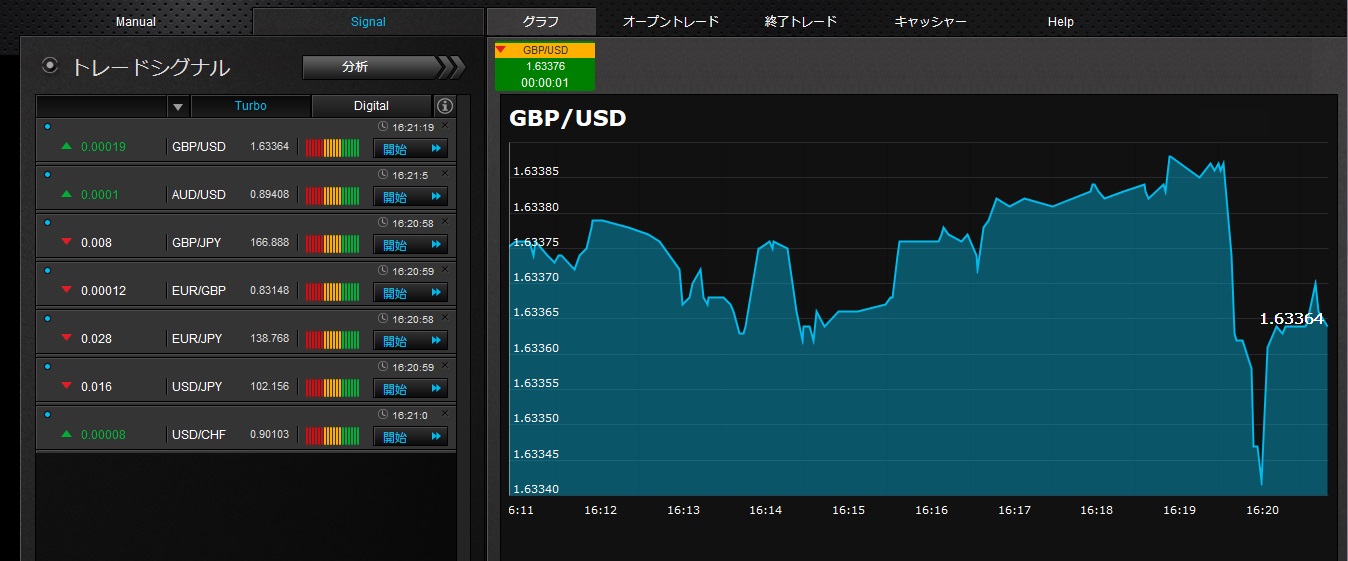The image size is (1348, 561).
Task: Click red down arrow in EUR/GBP row
Action: click(67, 290)
